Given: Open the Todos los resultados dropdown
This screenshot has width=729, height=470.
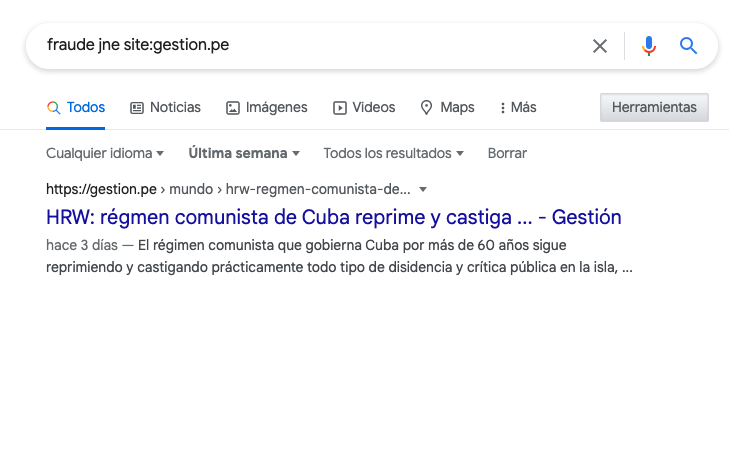Looking at the screenshot, I should point(393,153).
